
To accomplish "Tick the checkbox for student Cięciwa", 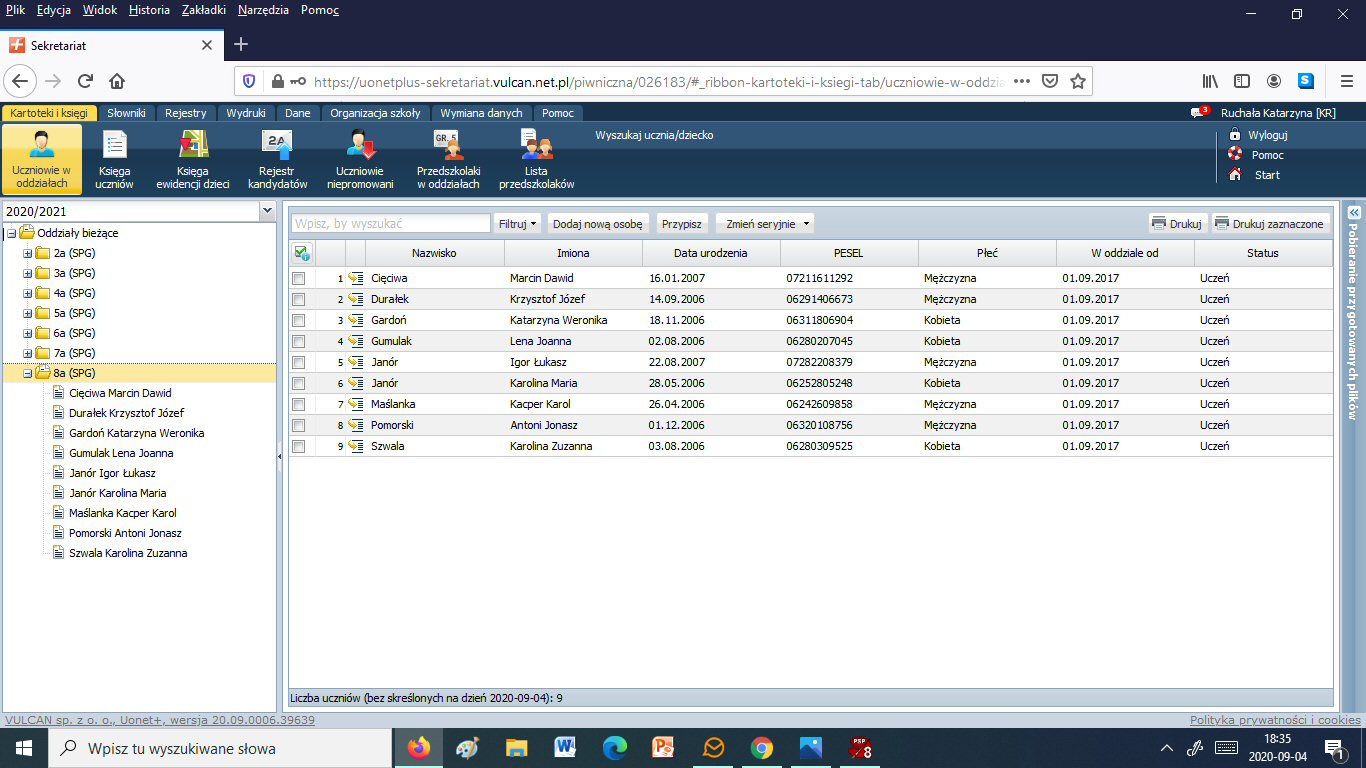I will 298,278.
